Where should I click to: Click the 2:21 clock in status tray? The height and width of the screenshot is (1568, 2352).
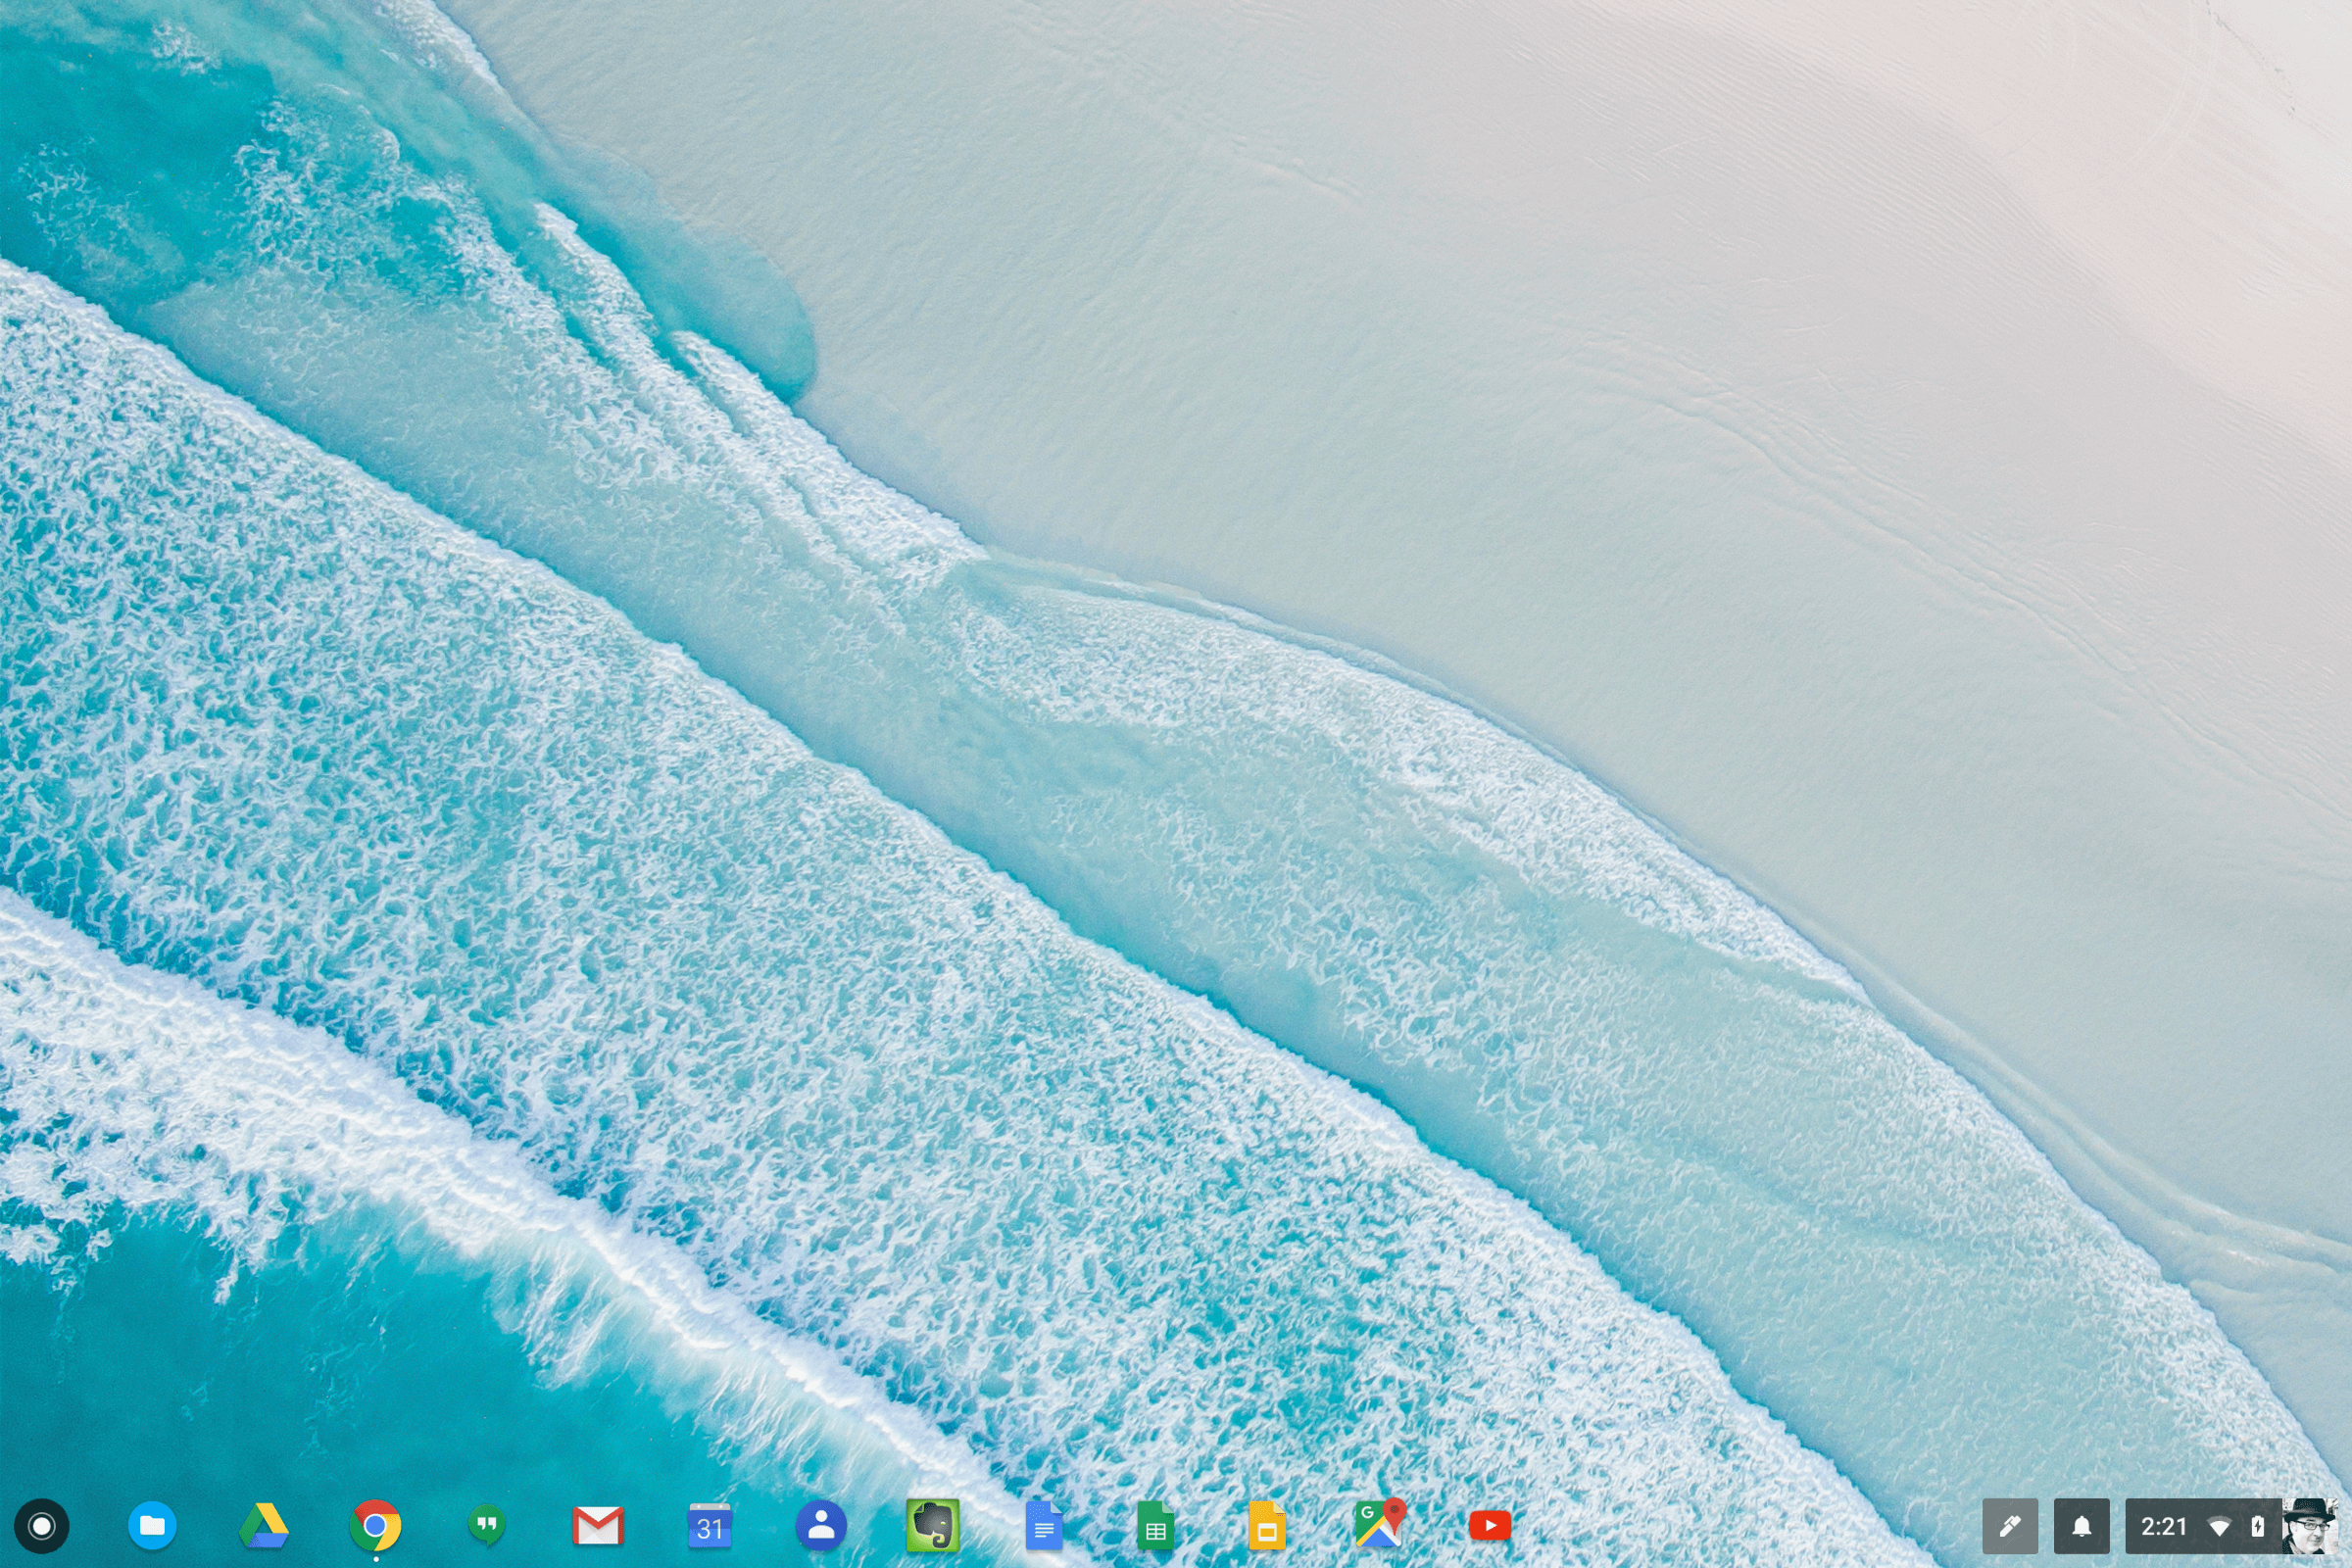2163,1526
